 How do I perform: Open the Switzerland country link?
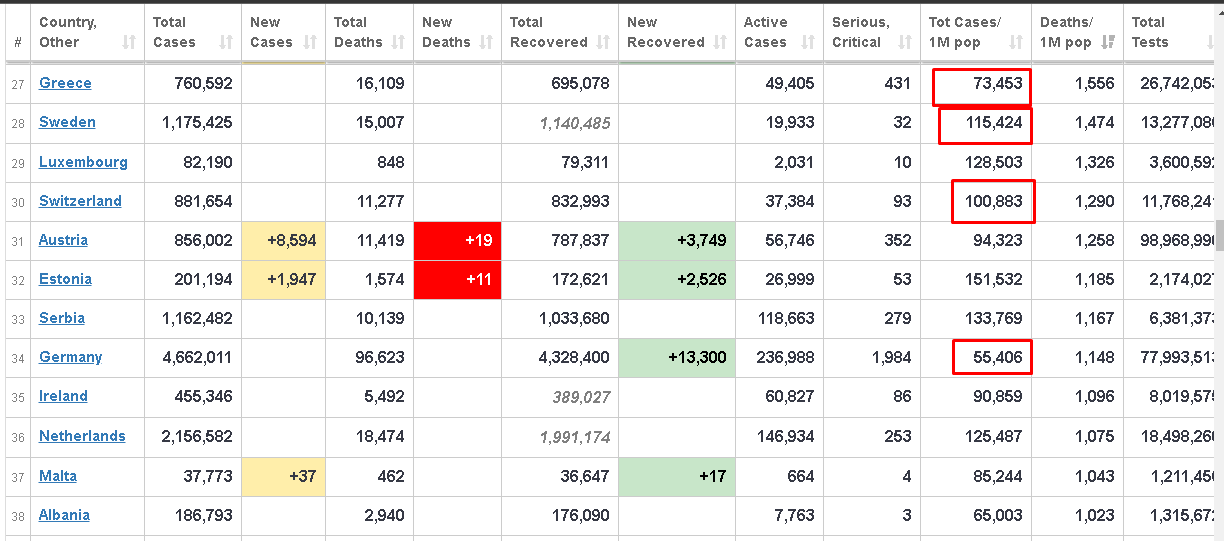[80, 201]
